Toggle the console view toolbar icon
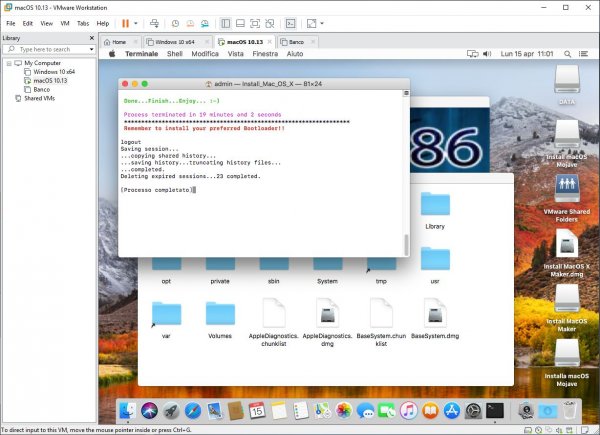This screenshot has width=600, height=435. pos(290,23)
